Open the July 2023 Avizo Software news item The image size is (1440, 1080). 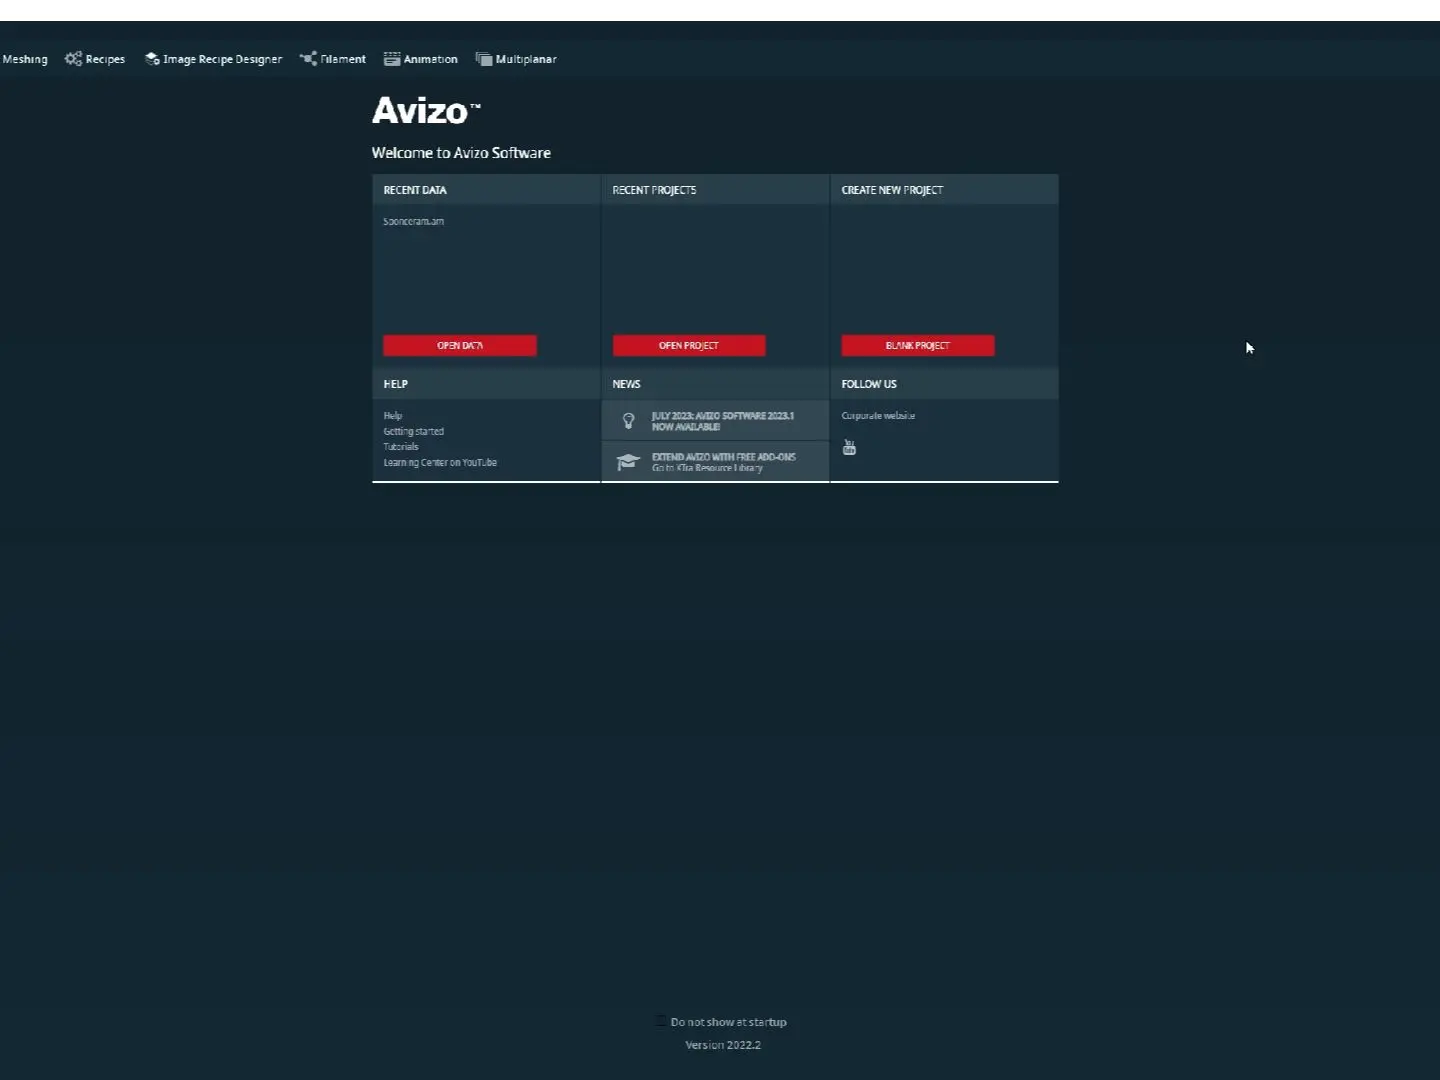pos(715,421)
